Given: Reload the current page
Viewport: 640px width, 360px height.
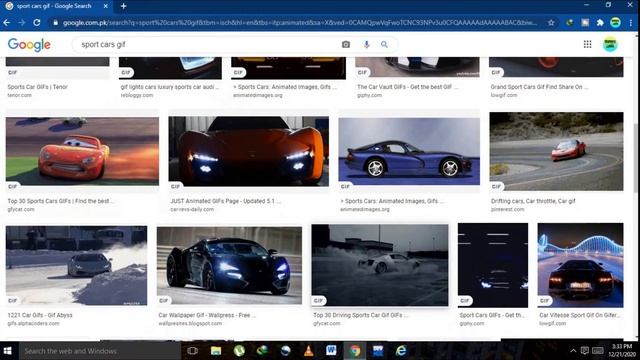Looking at the screenshot, I should pyautogui.click(x=37, y=23).
